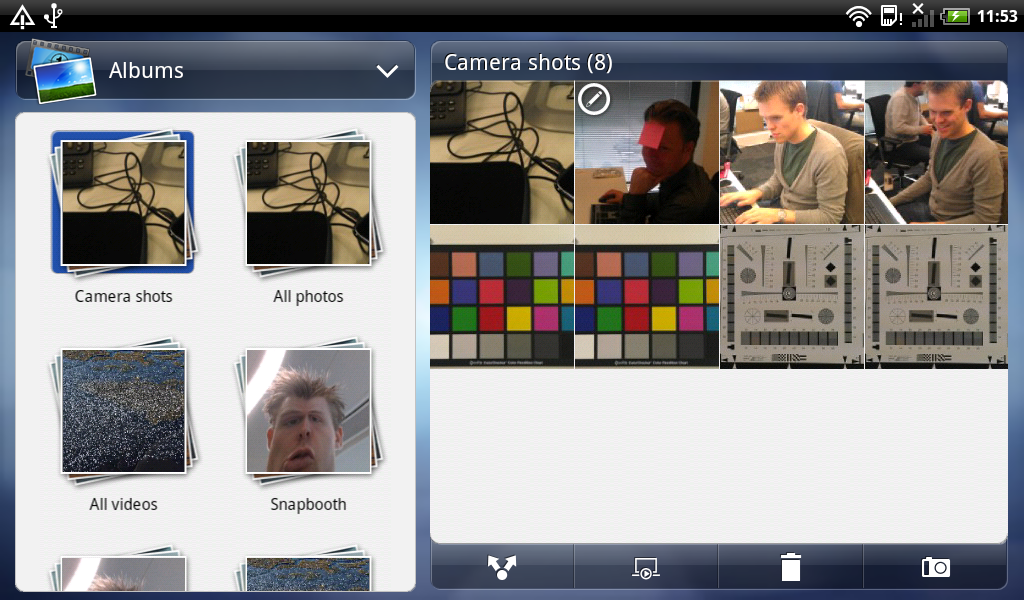Viewport: 1024px width, 600px height.
Task: Tap the Wi-Fi status icon
Action: click(x=858, y=14)
